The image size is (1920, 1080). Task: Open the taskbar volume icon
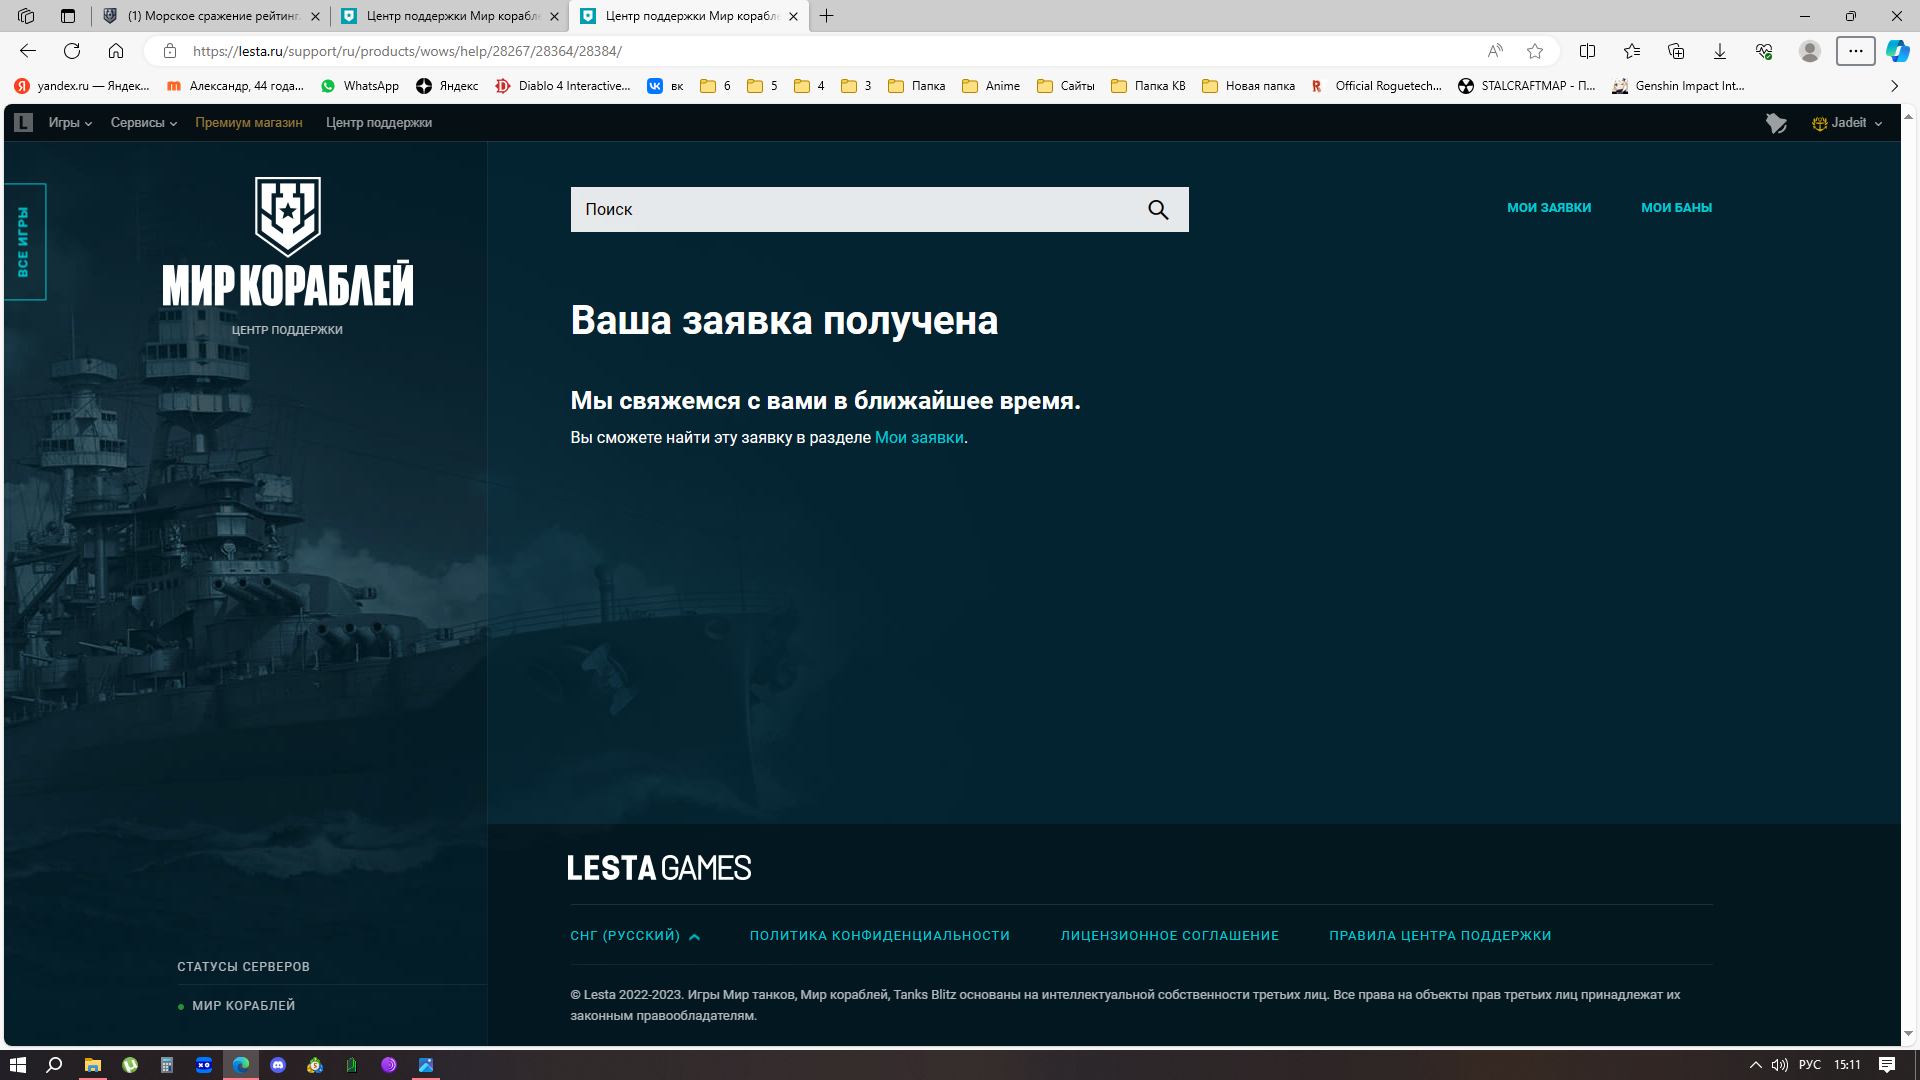click(x=1780, y=1065)
